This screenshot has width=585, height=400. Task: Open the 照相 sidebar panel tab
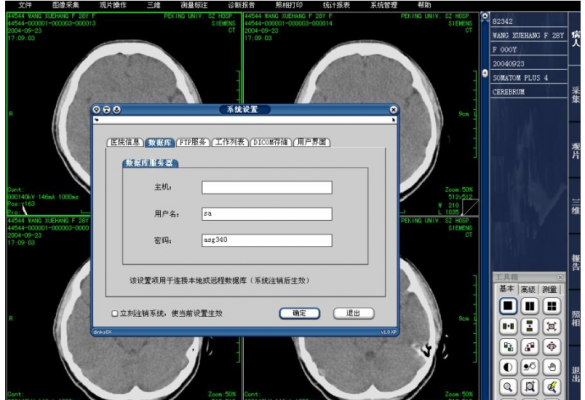576,318
